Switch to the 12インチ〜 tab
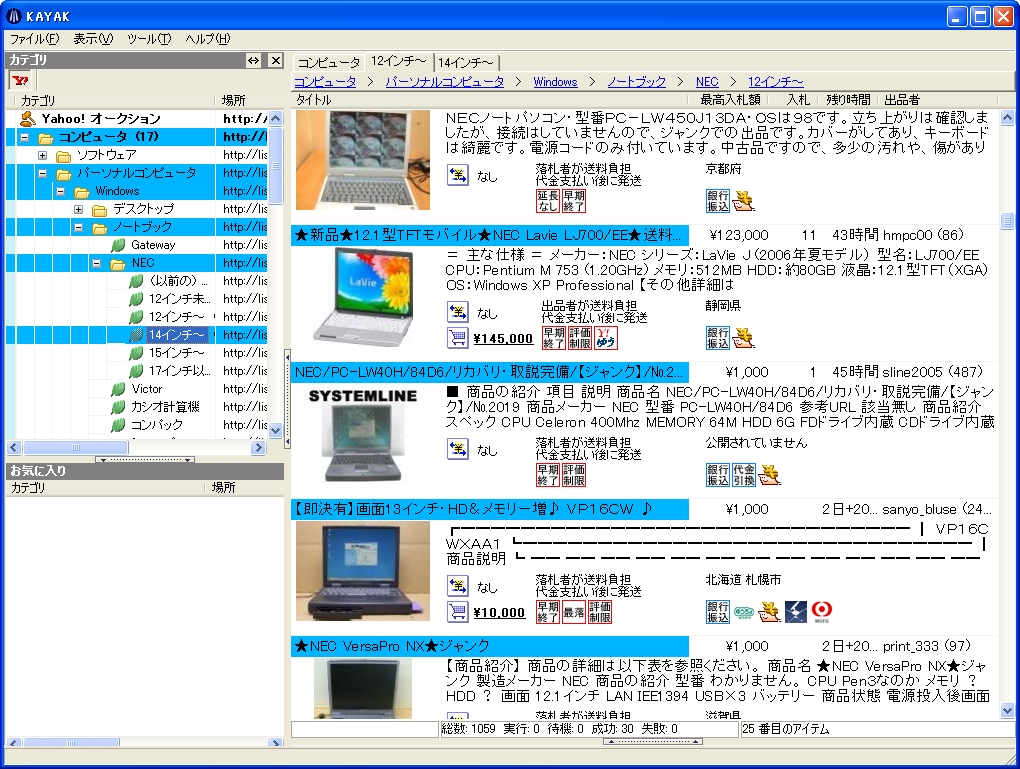This screenshot has height=769, width=1020. tap(398, 61)
